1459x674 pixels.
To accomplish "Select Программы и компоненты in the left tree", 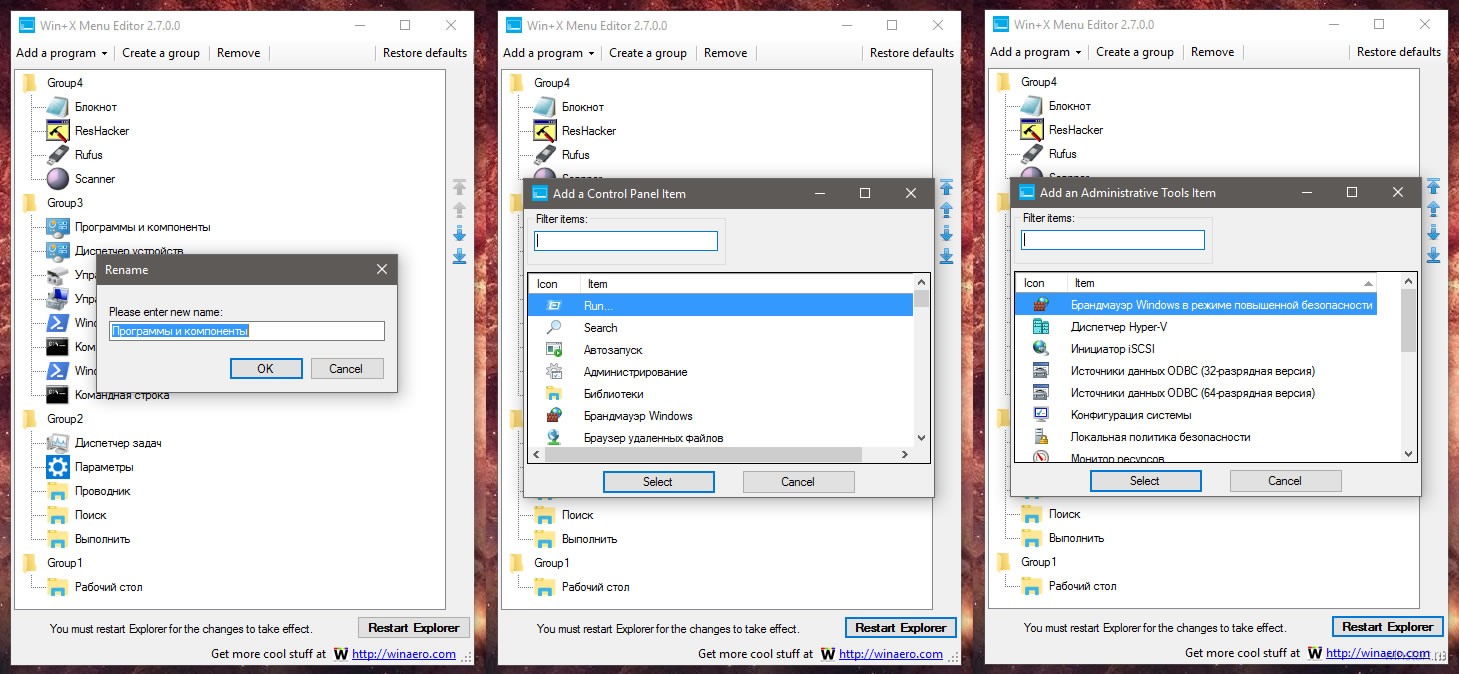I will click(143, 227).
